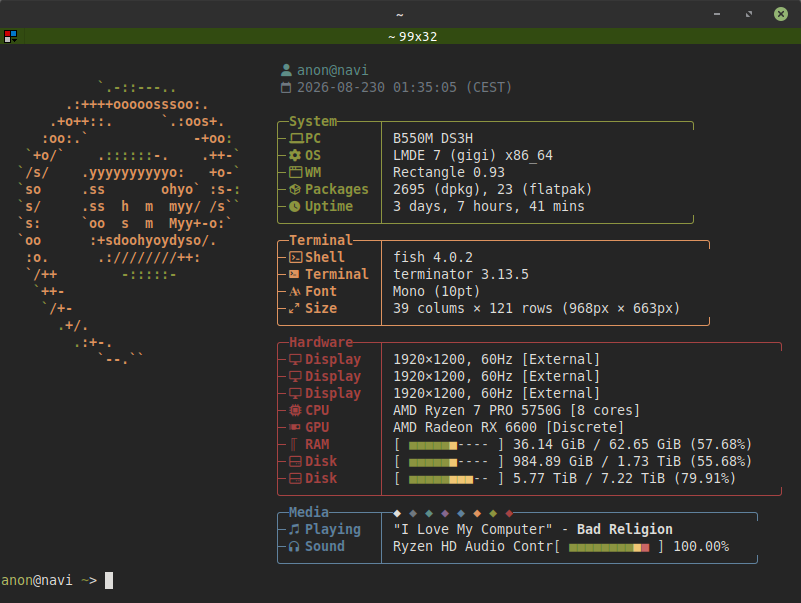
Task: Click the 'B550M DS3H' value
Action: tap(433, 138)
